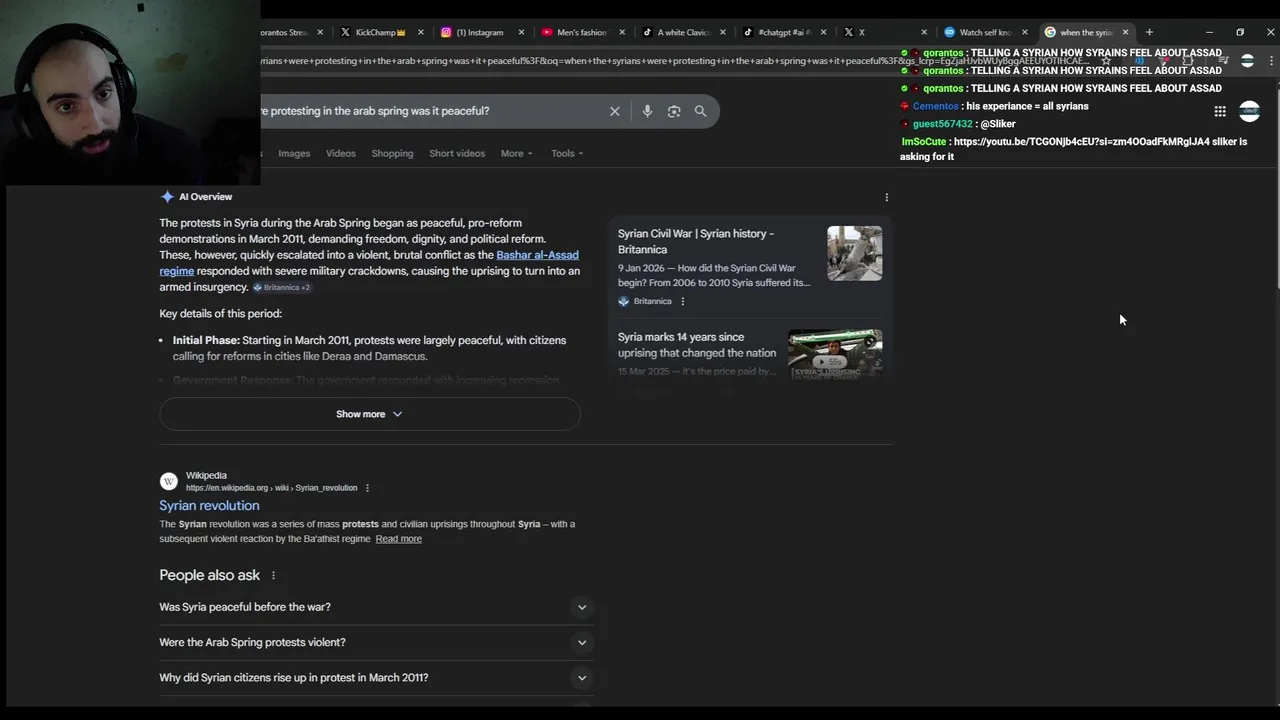Close the #chatgpt #ai tab
Image resolution: width=1280 pixels, height=720 pixels.
tap(824, 32)
